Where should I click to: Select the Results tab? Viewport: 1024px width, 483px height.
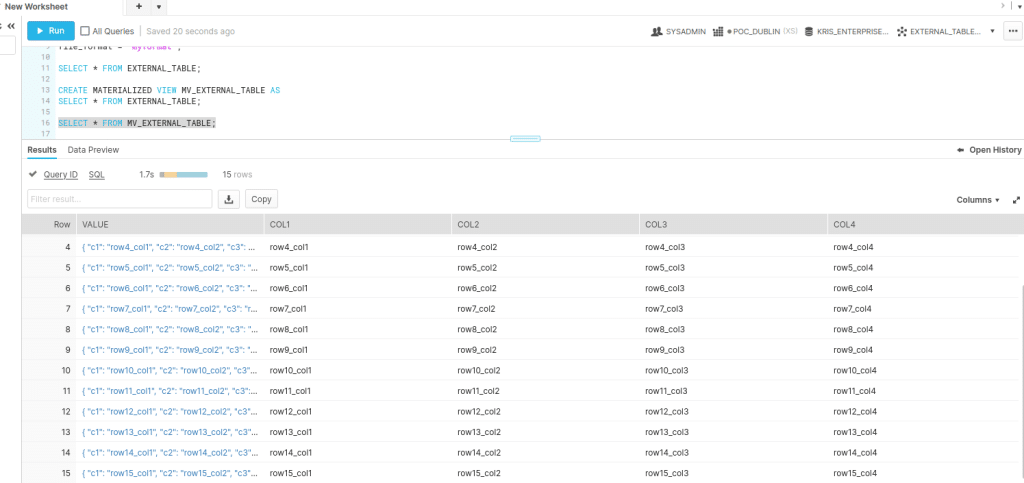[42, 150]
